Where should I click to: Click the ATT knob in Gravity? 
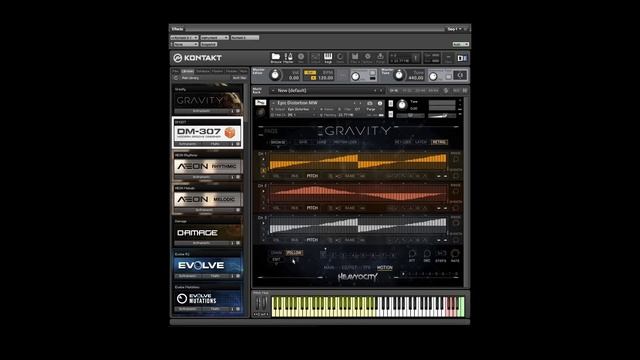[412, 254]
